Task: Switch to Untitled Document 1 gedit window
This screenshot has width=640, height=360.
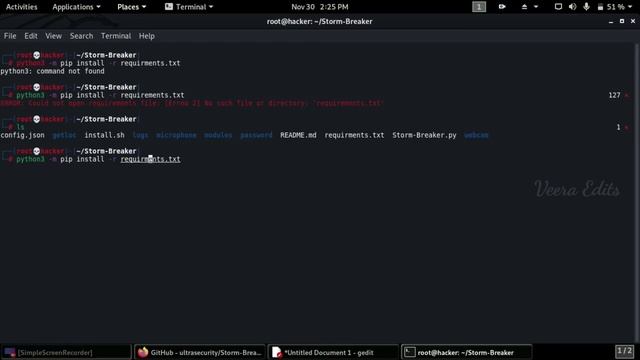Action: (x=333, y=352)
